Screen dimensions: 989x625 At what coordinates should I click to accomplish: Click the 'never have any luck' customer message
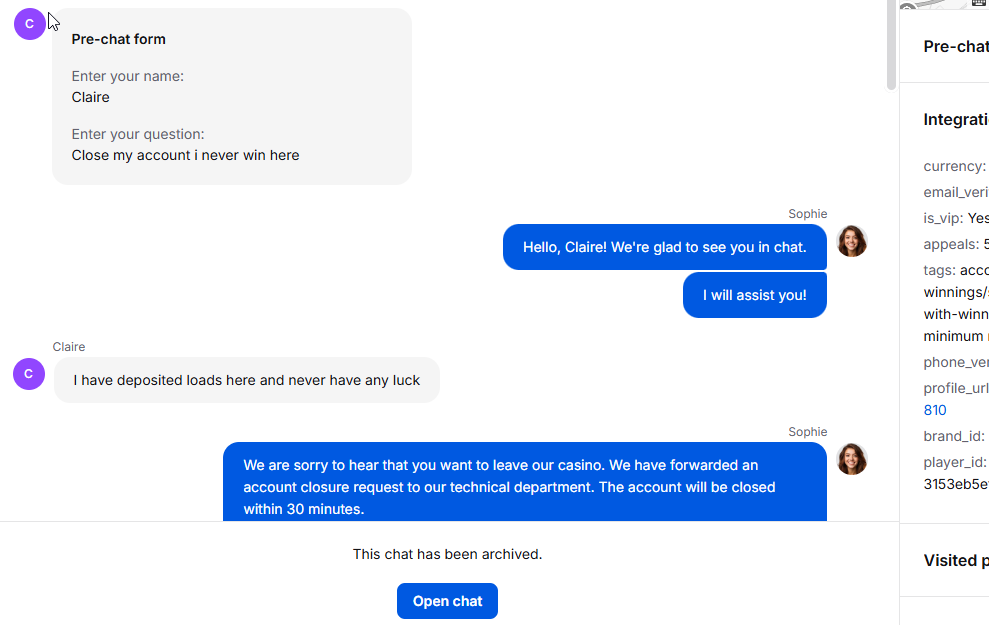(x=246, y=380)
